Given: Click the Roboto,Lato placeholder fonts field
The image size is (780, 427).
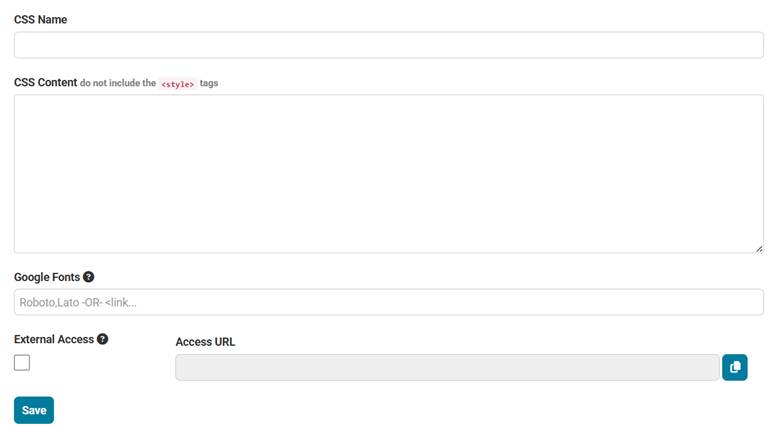Looking at the screenshot, I should (x=389, y=302).
